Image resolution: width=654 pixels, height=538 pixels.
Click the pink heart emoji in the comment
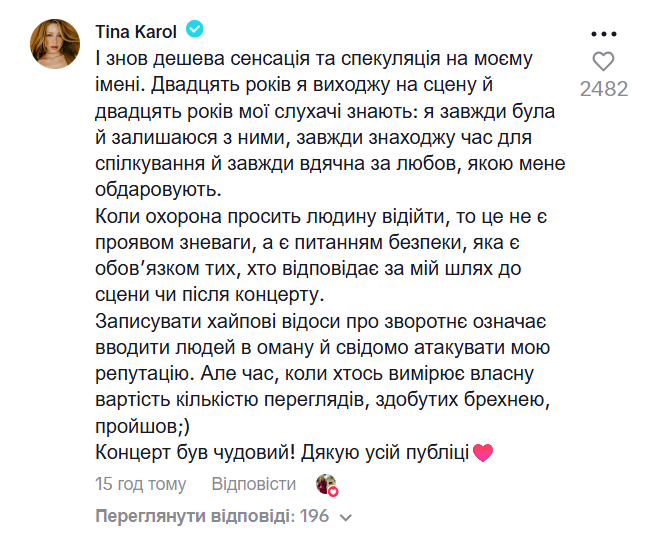(x=483, y=453)
